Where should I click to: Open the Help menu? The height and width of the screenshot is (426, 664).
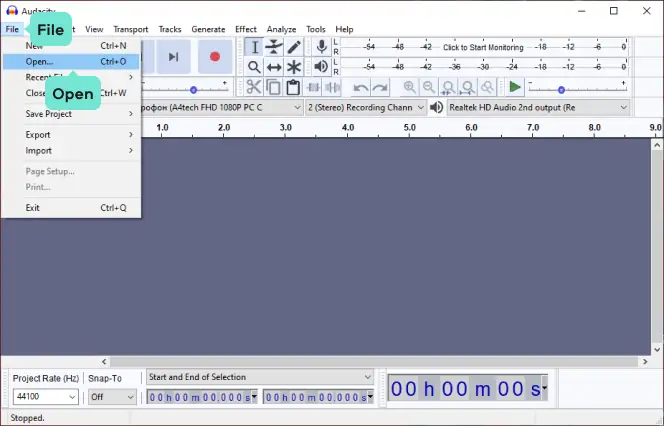[x=344, y=29]
